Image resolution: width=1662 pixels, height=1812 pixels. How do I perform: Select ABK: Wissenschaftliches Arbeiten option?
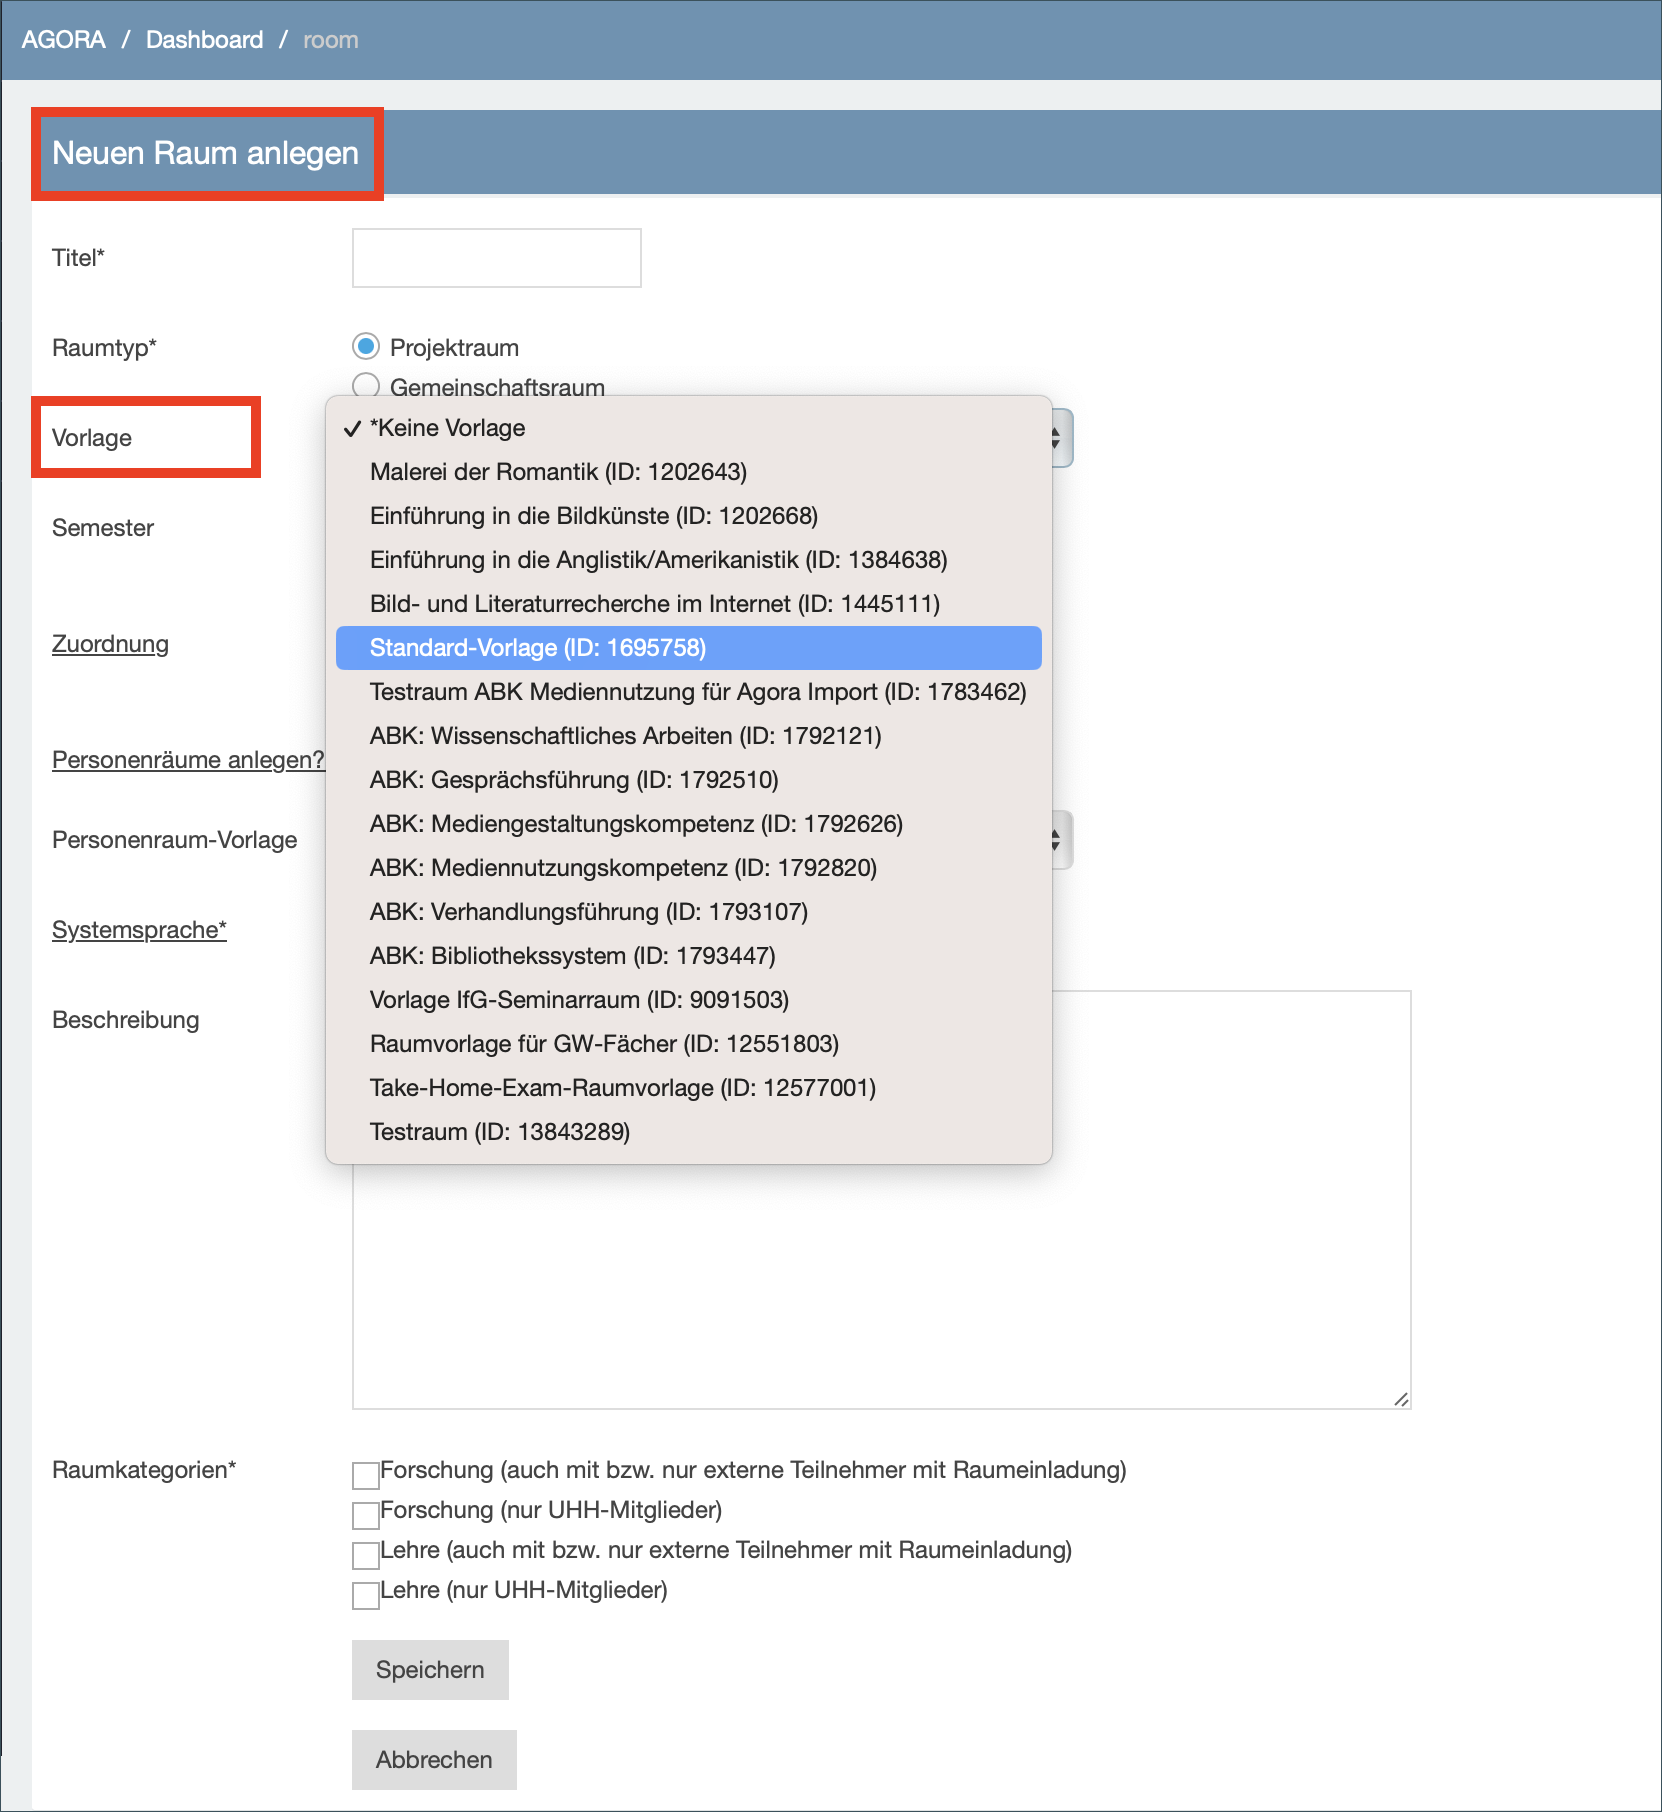click(689, 736)
